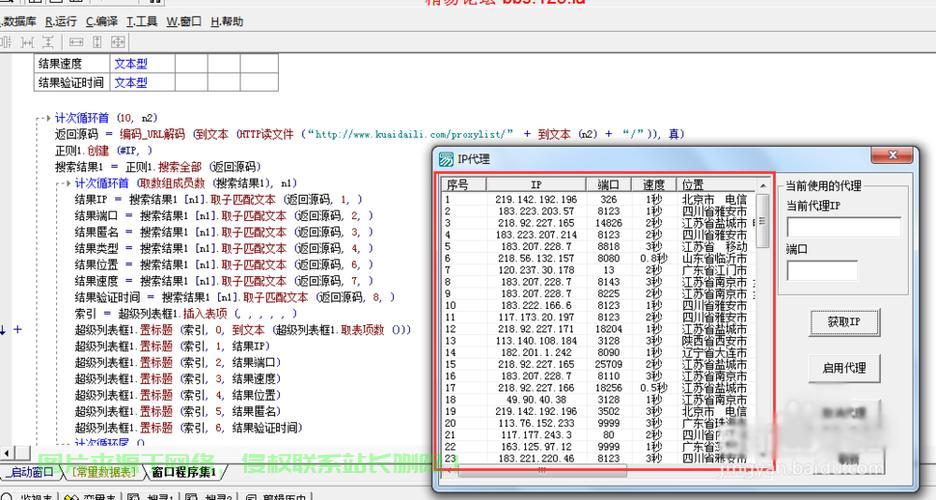936x500 pixels.
Task: Collapse the outer 计次循环首 (10, n2) loop
Action: coord(49,118)
